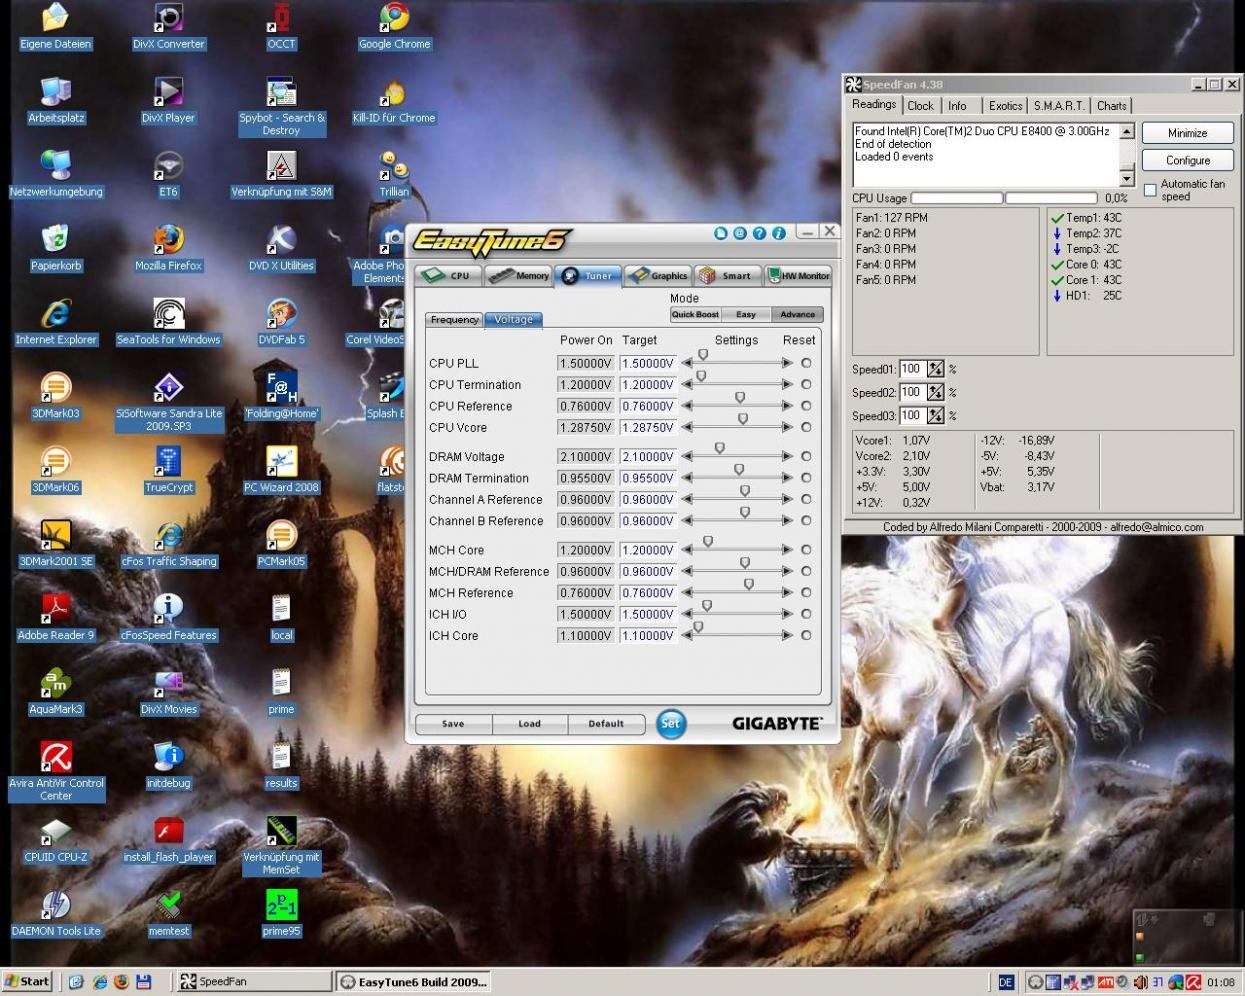Click SpeedFan log scrollbar down arrow
The width and height of the screenshot is (1245, 996).
[1127, 179]
